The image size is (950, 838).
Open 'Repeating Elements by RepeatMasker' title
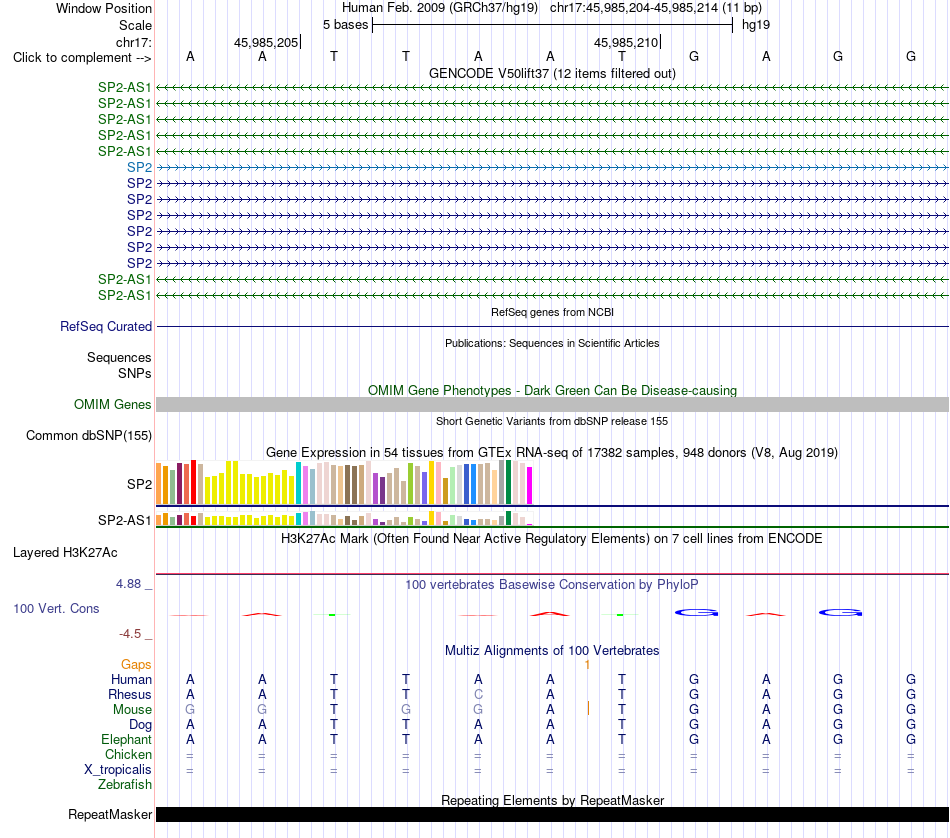pos(552,800)
